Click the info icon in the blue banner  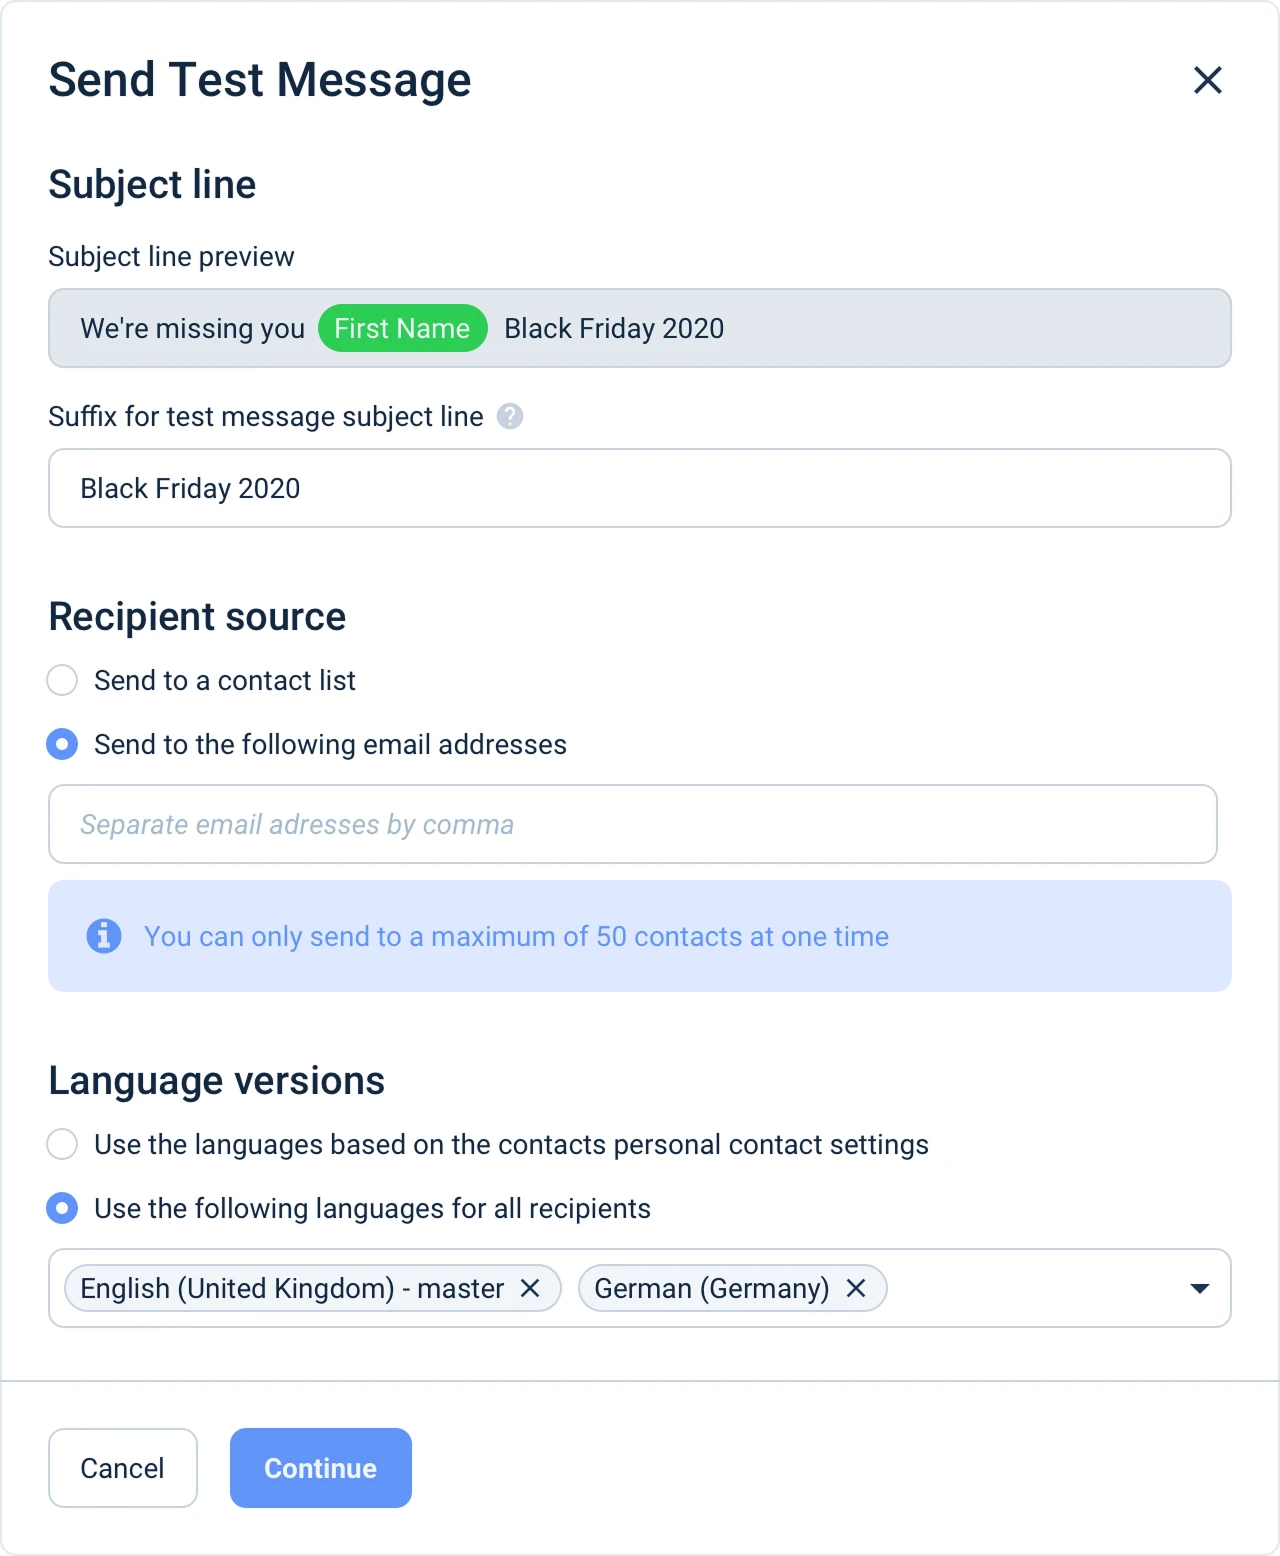pos(104,936)
